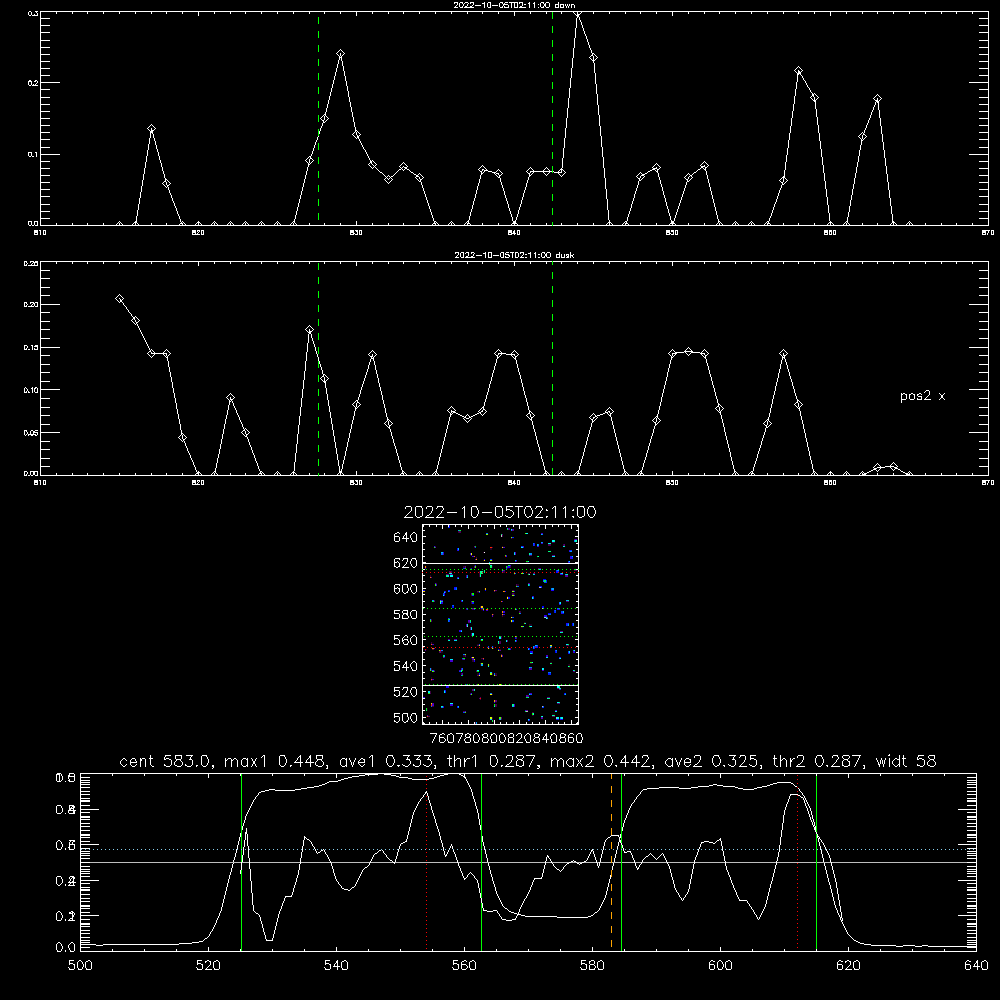Click the green vertical line near 563 in bottom plot
1000x1000 pixels.
482,861
